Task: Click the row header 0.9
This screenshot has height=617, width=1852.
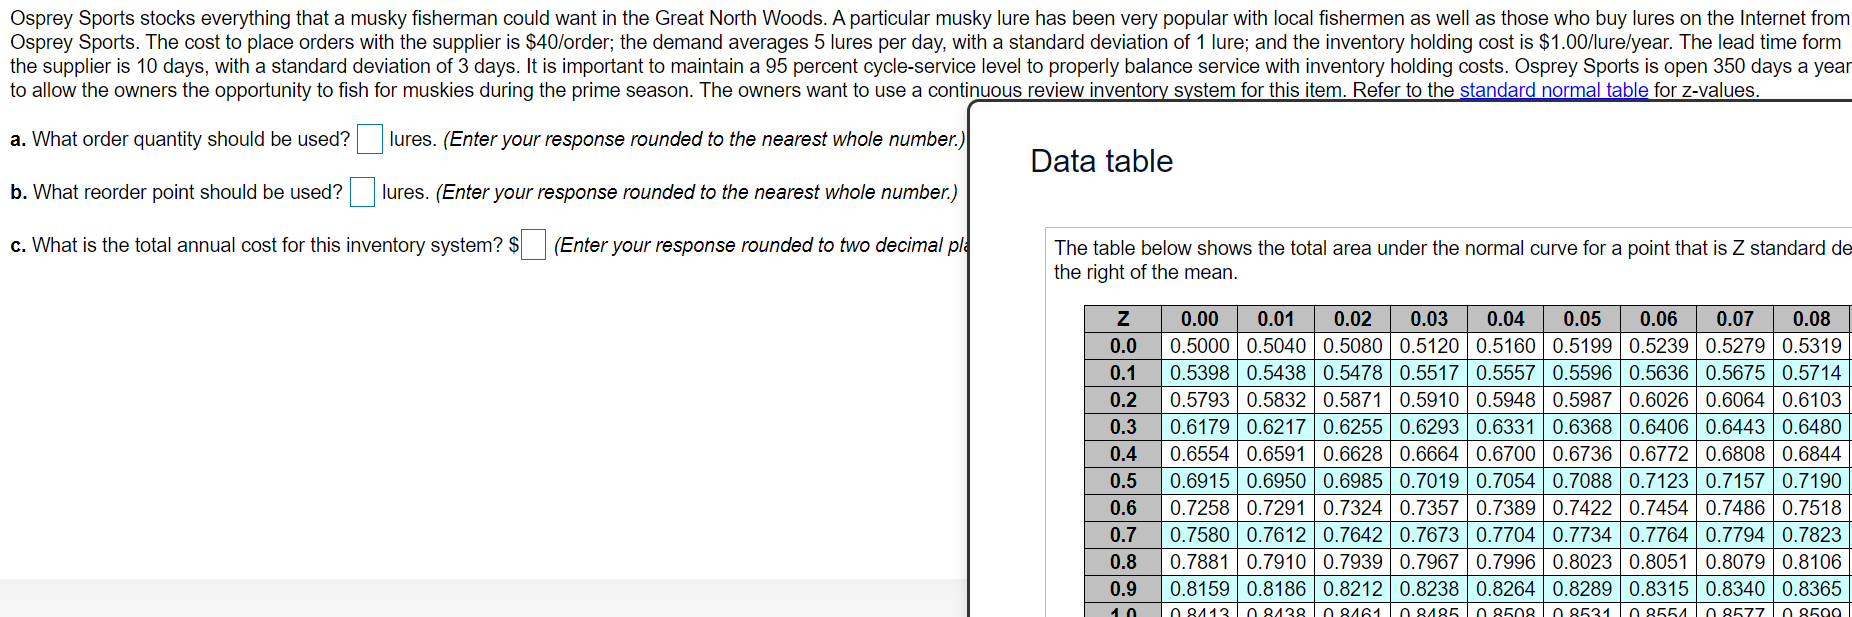Action: (x=1123, y=589)
